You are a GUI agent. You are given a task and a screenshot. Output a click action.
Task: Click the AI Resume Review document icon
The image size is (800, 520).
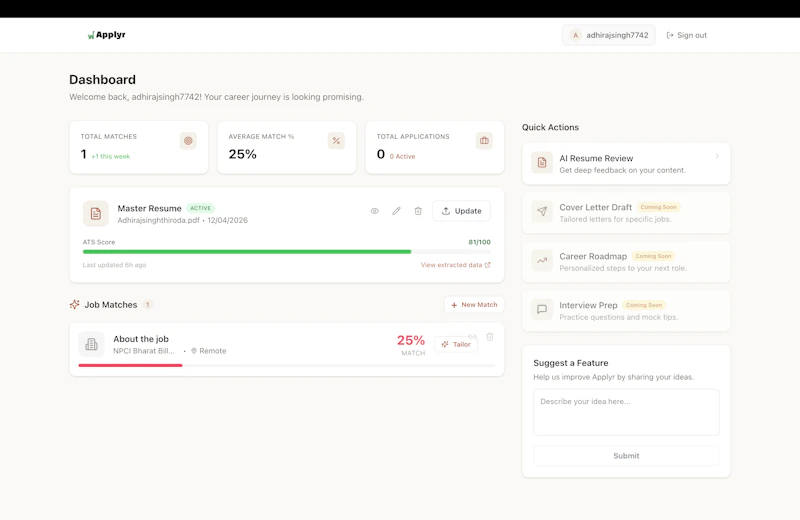coord(542,163)
